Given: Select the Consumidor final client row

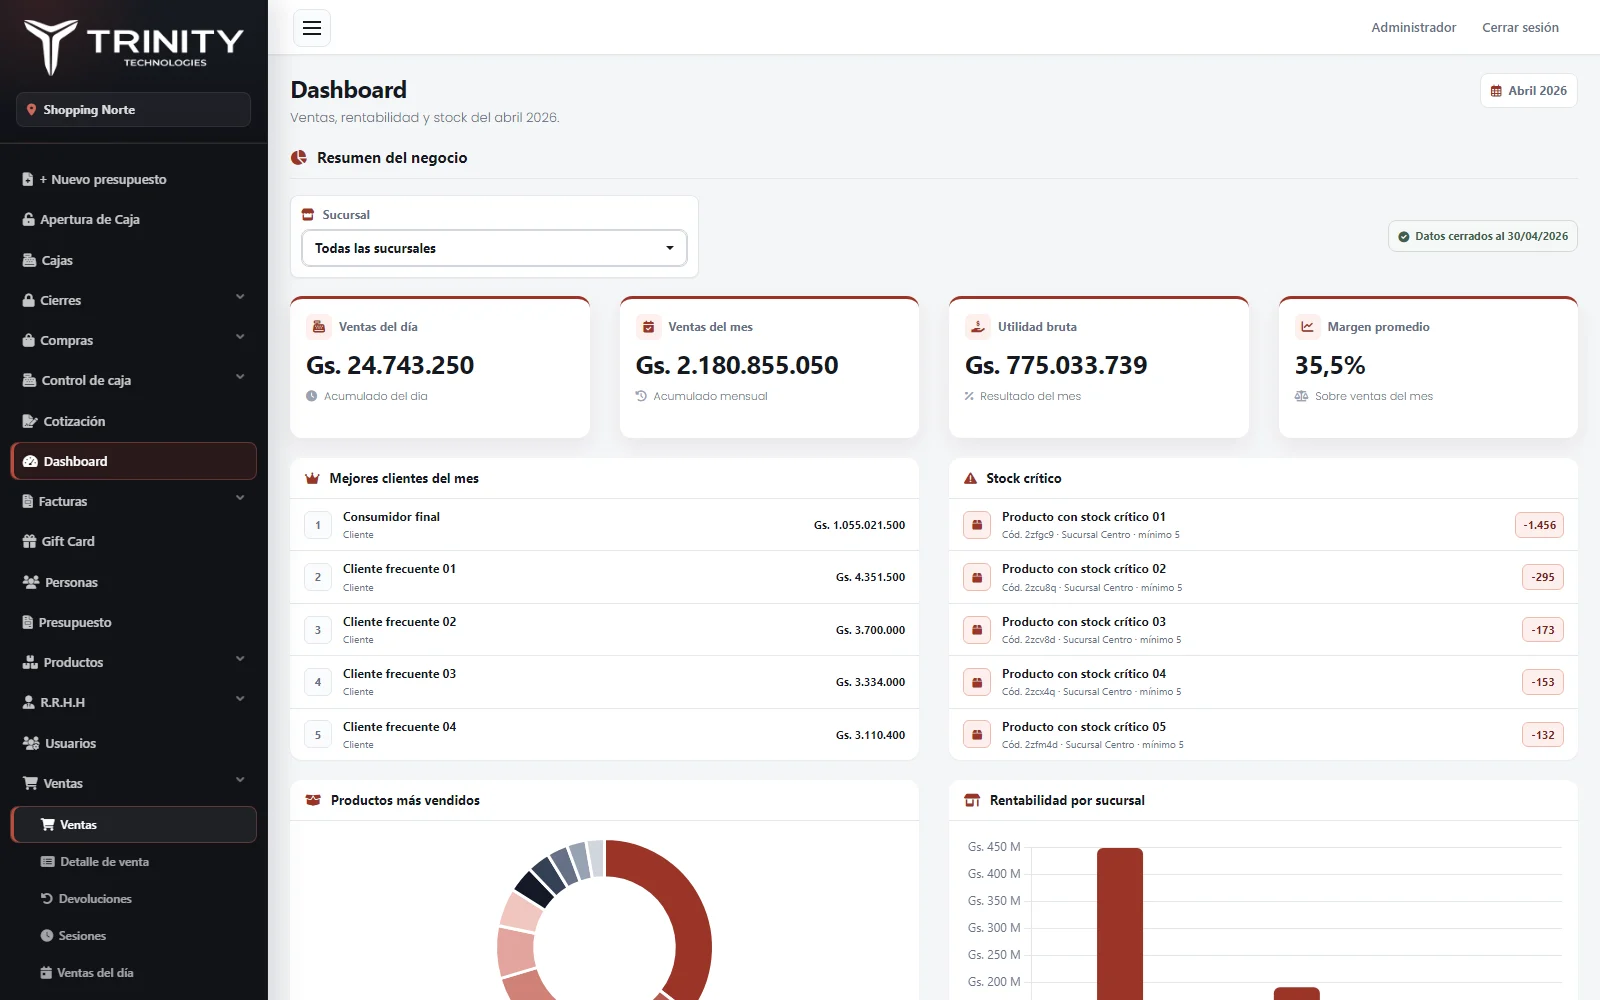Looking at the screenshot, I should tap(604, 525).
